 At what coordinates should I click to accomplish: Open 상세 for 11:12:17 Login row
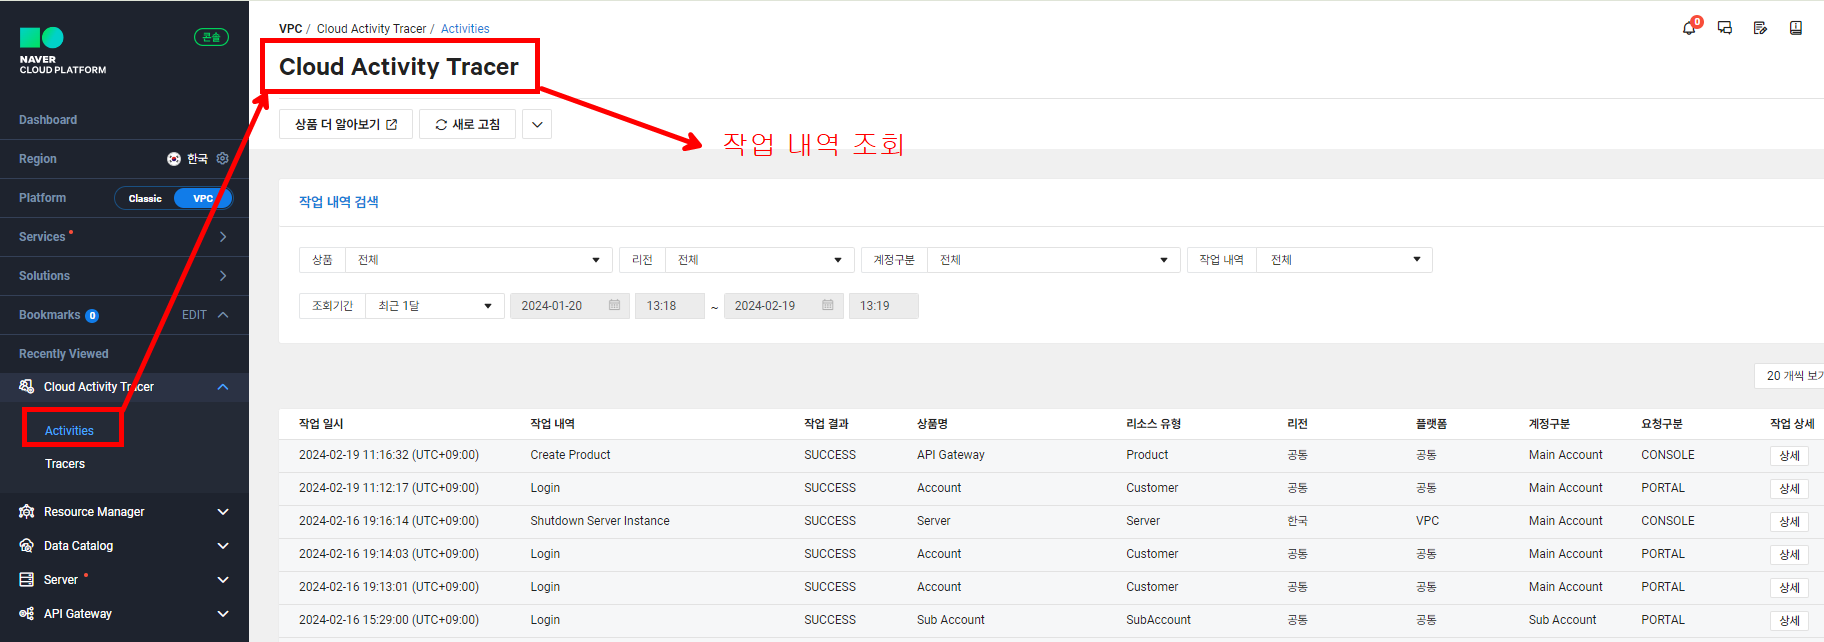pos(1790,489)
